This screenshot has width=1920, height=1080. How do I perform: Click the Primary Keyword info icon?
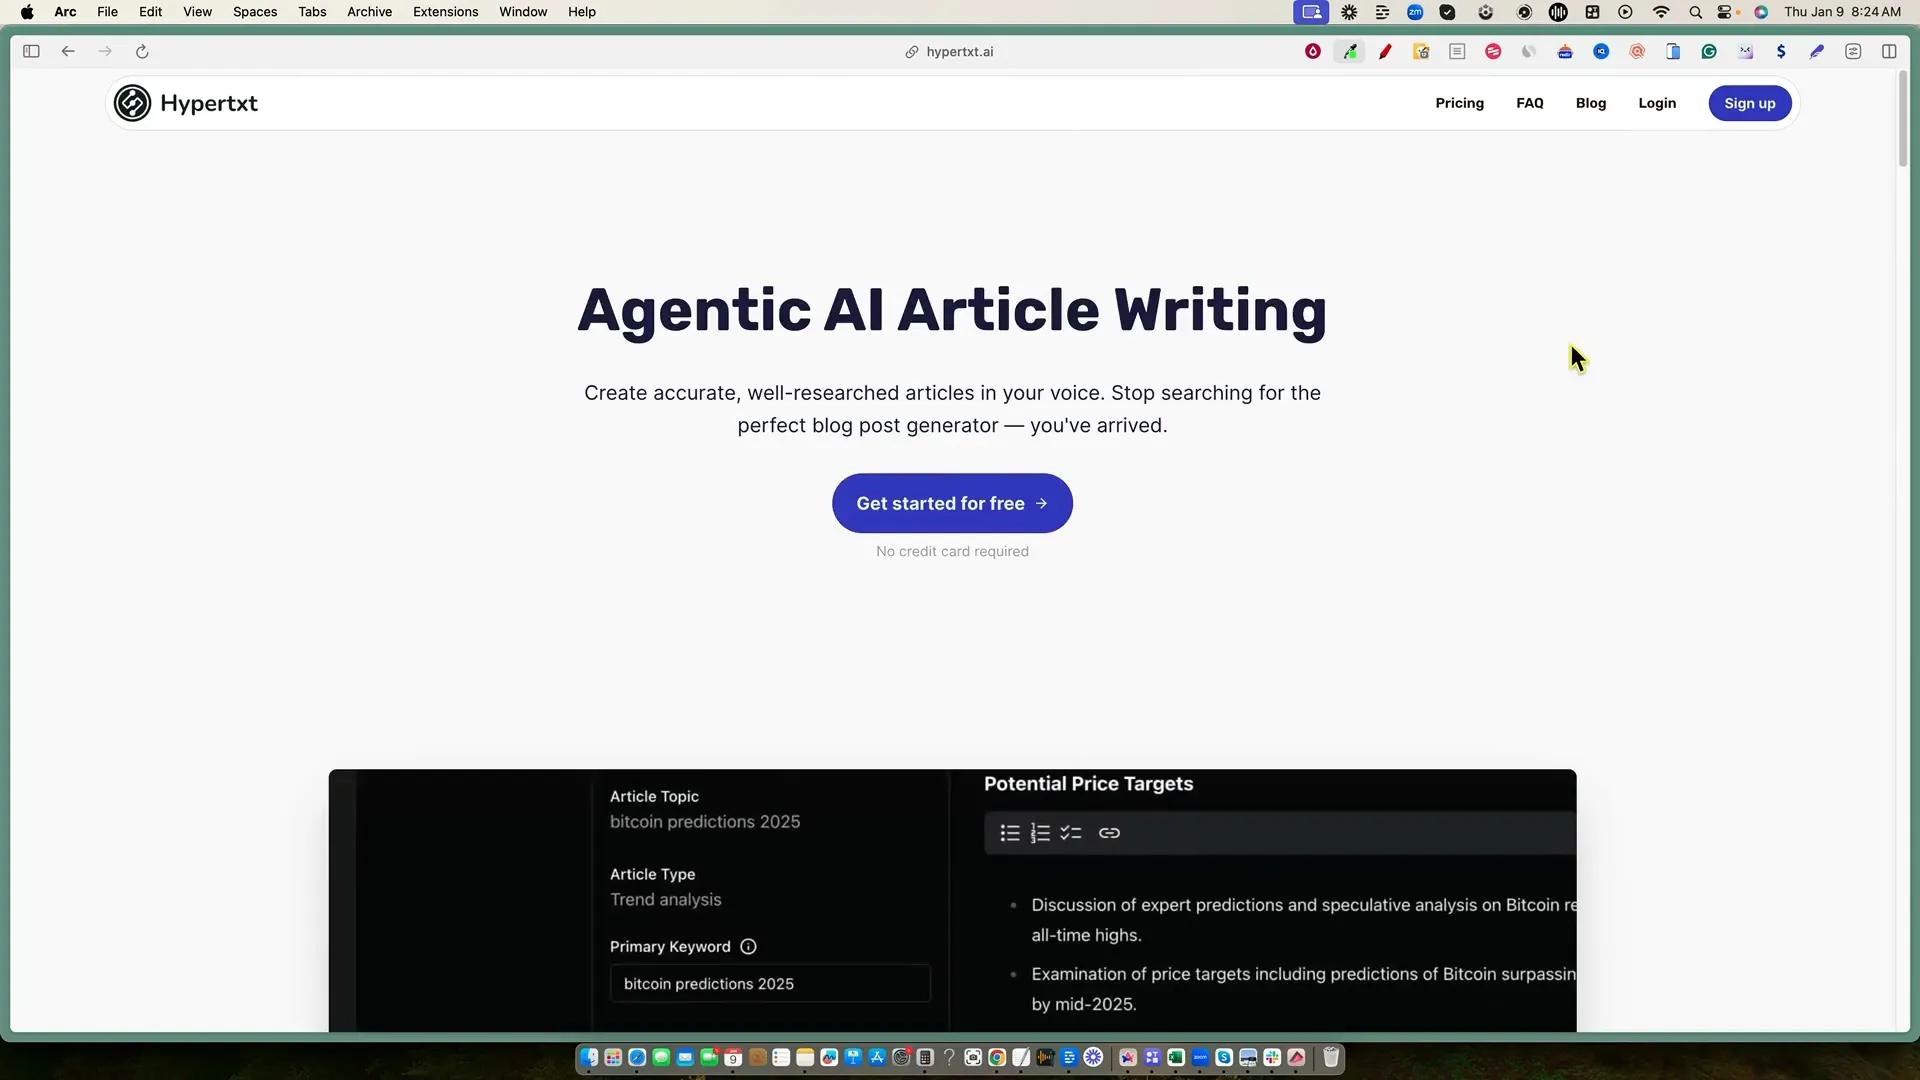point(748,947)
